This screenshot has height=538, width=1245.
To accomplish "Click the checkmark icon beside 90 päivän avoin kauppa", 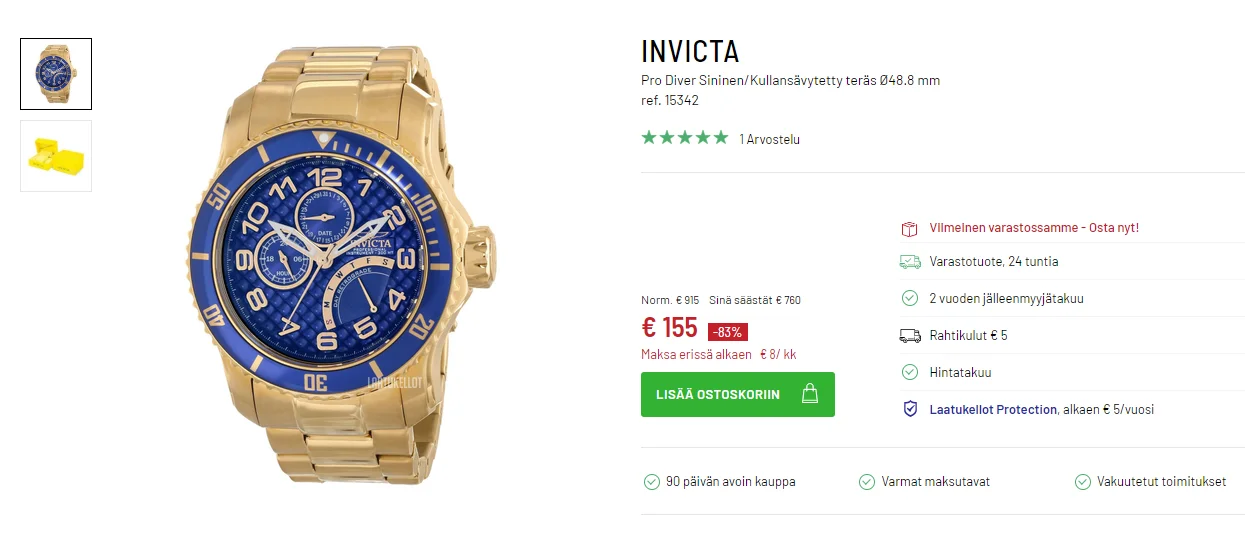I will (651, 482).
